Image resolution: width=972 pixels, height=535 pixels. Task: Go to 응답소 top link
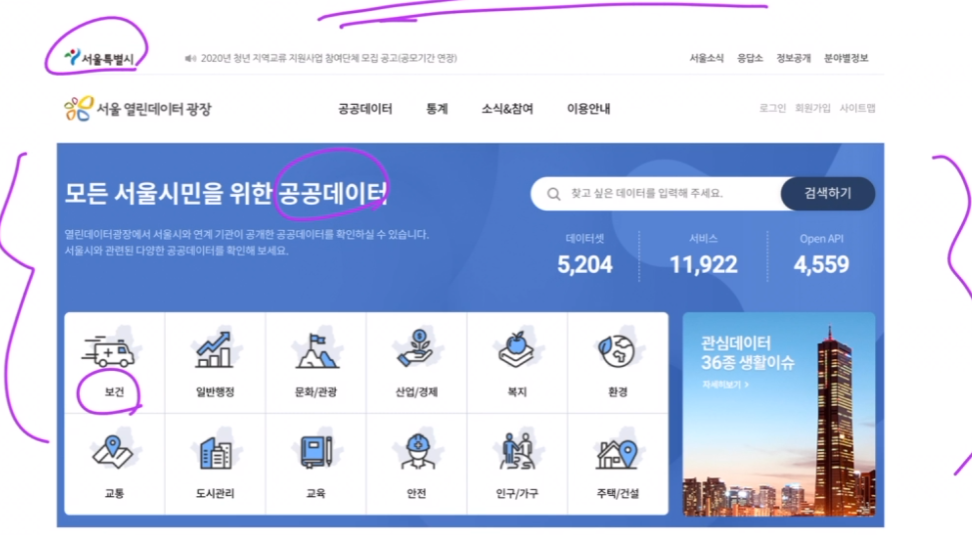pos(749,58)
